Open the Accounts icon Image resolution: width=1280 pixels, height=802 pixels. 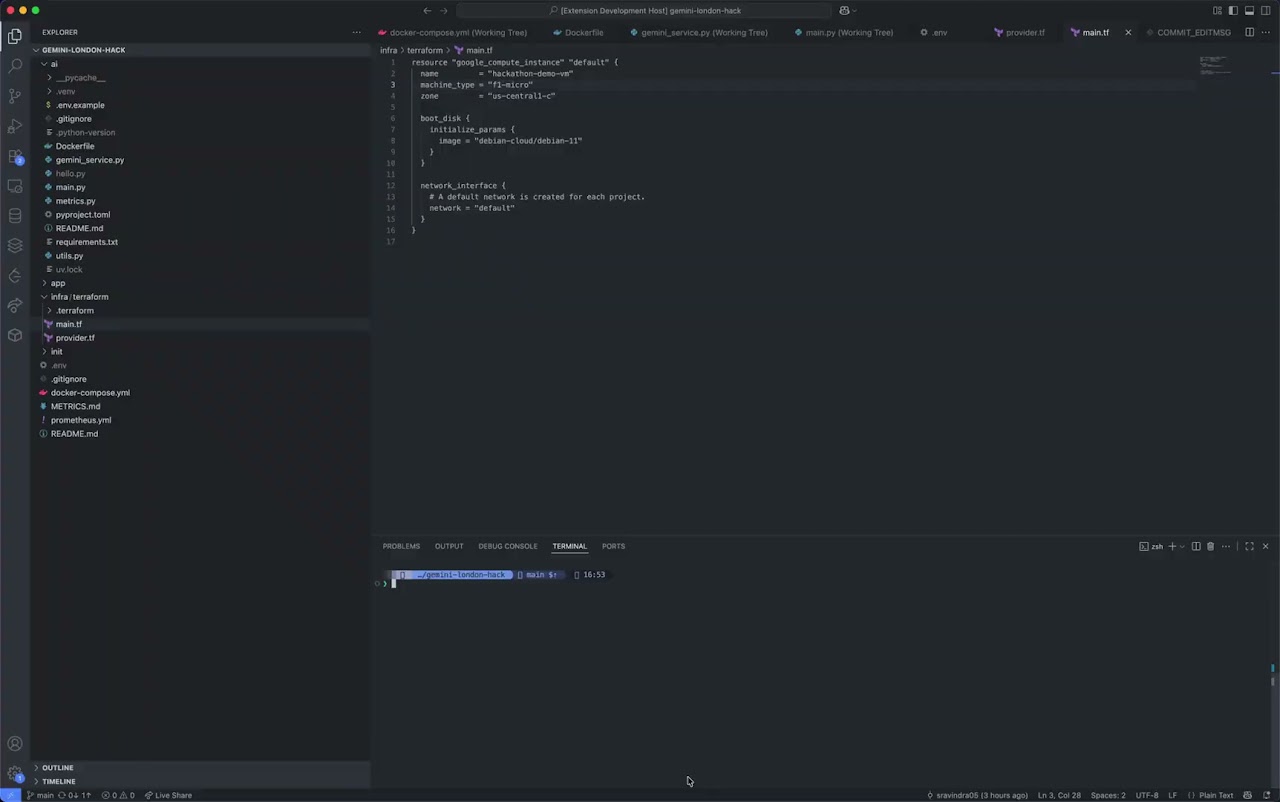(x=15, y=744)
